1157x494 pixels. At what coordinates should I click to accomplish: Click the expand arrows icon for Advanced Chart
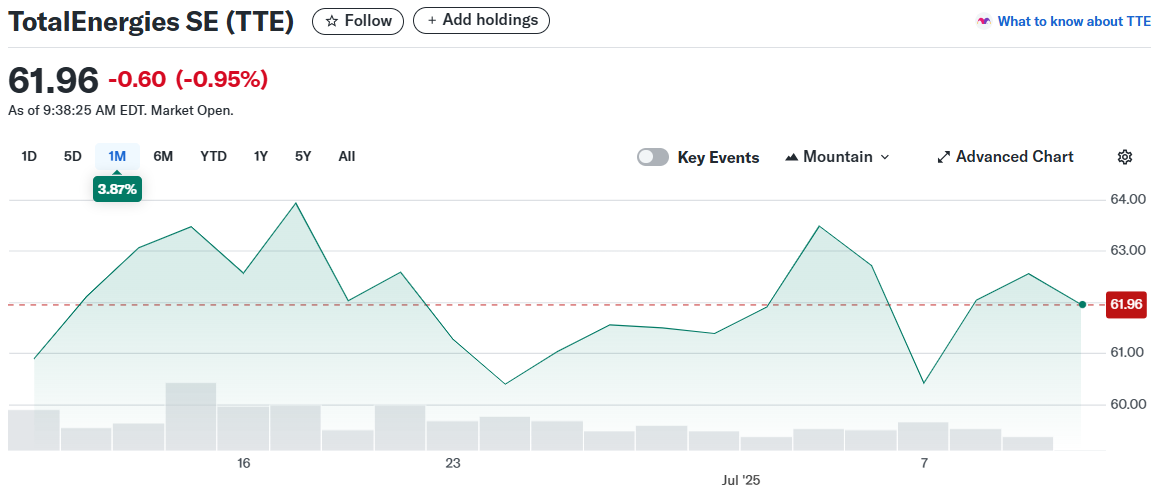point(943,157)
